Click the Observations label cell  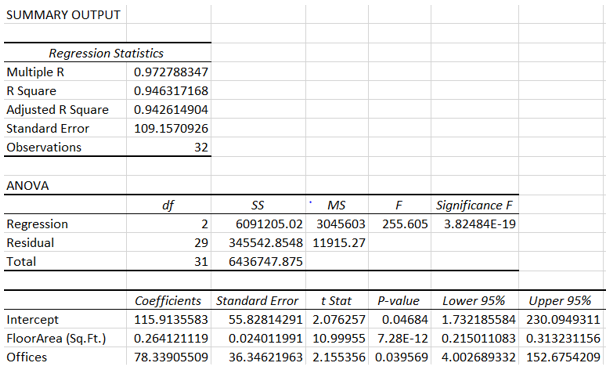pos(44,147)
